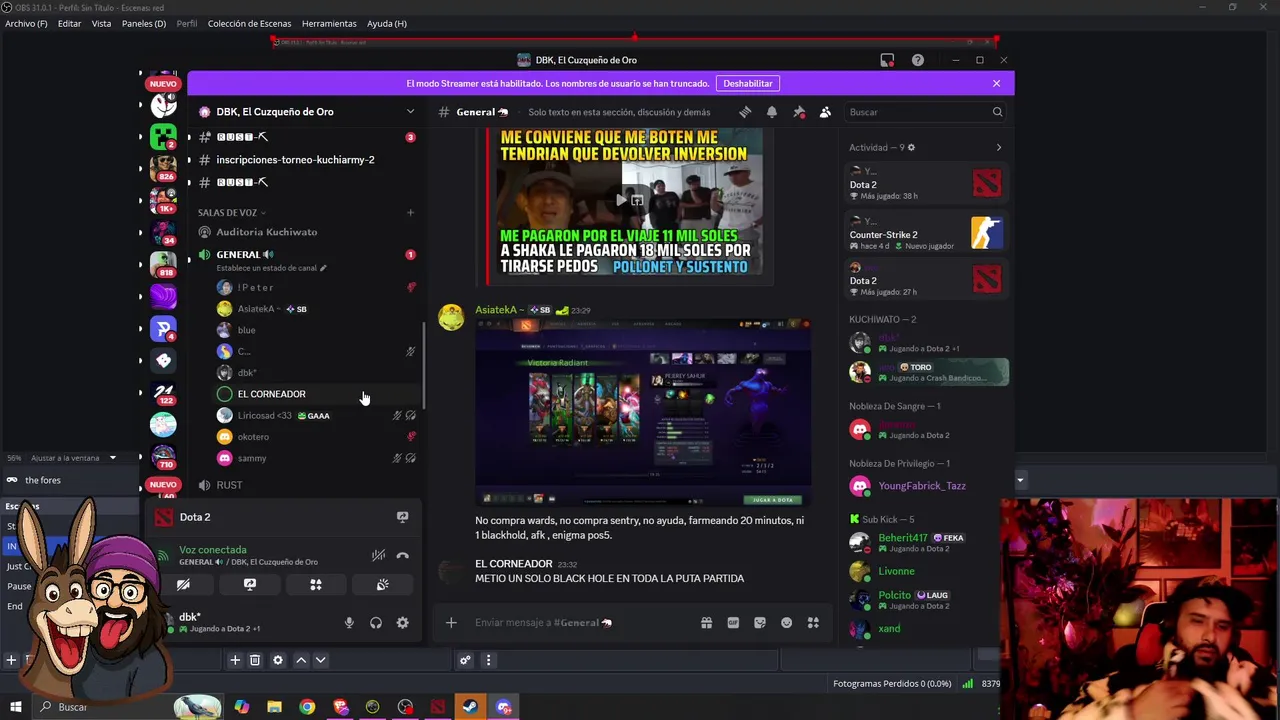
Task: Create a channel with plus next to Salas de Voz
Action: (x=410, y=212)
